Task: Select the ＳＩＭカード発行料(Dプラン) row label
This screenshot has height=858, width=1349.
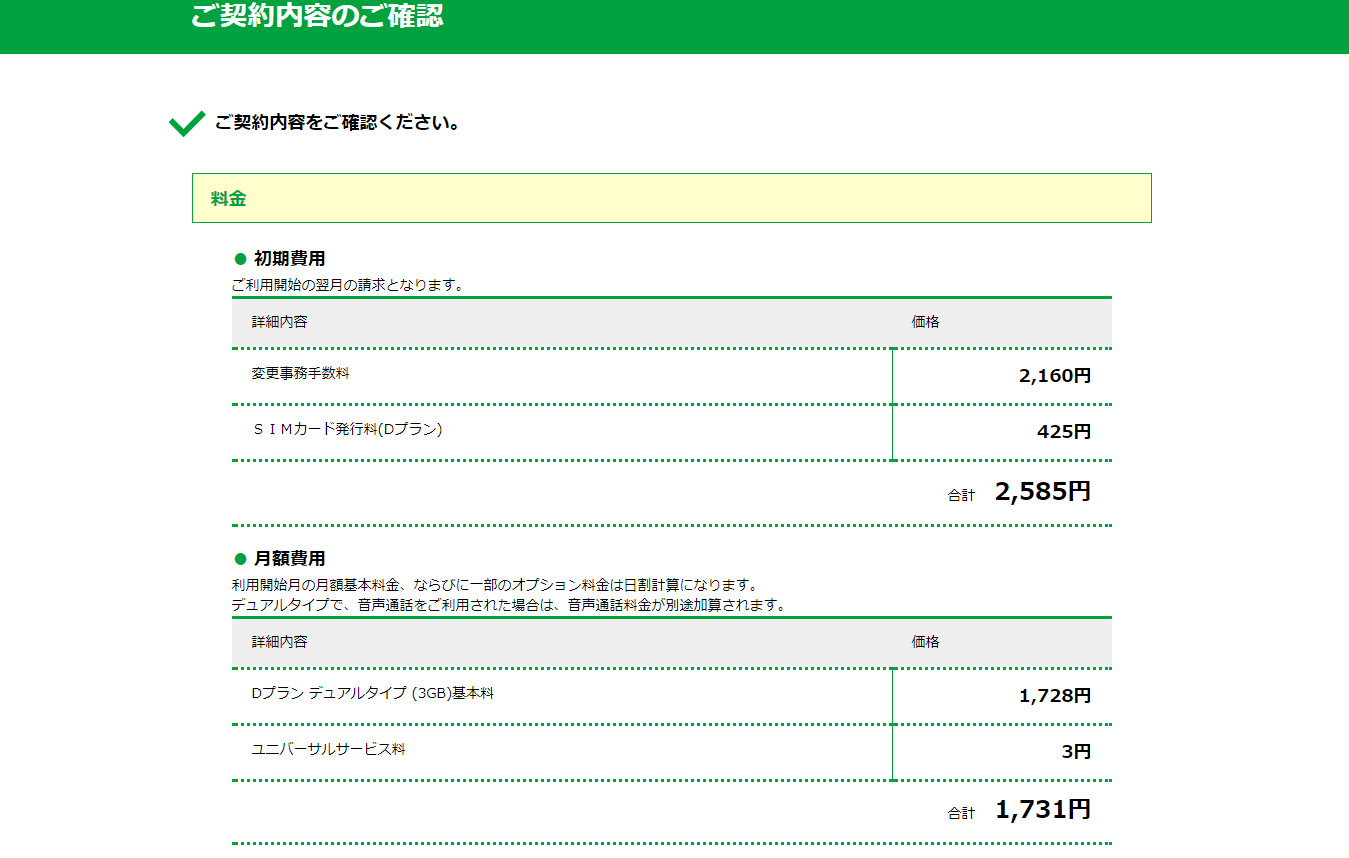Action: (x=347, y=430)
